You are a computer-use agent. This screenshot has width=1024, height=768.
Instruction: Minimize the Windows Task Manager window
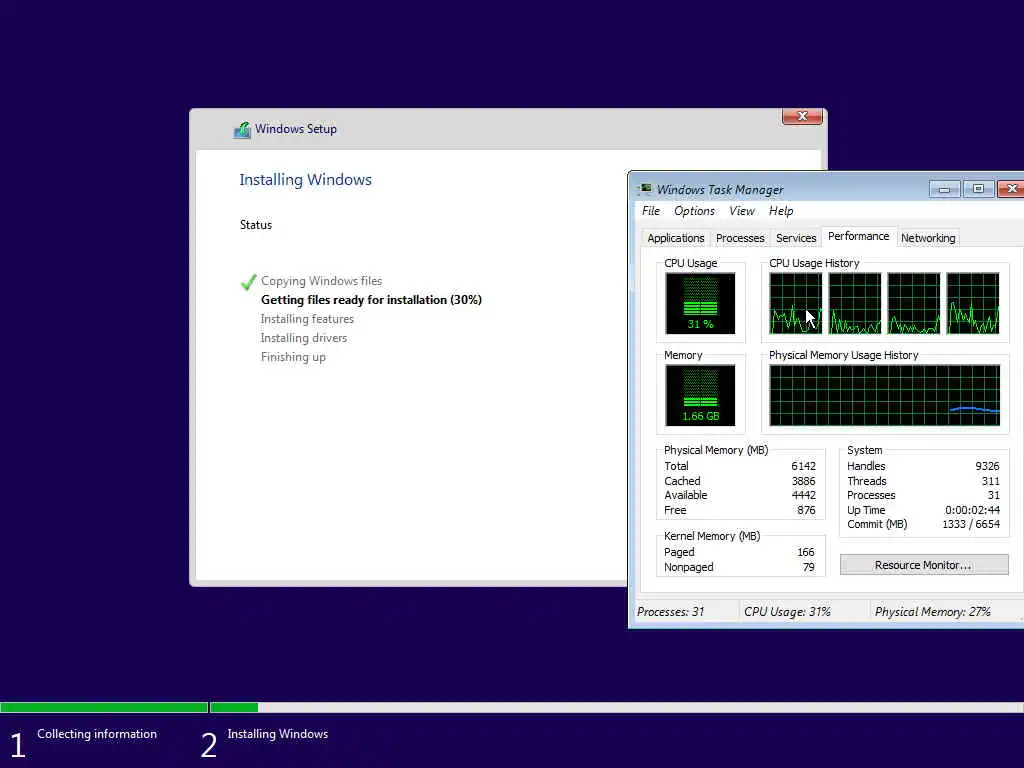pyautogui.click(x=944, y=189)
